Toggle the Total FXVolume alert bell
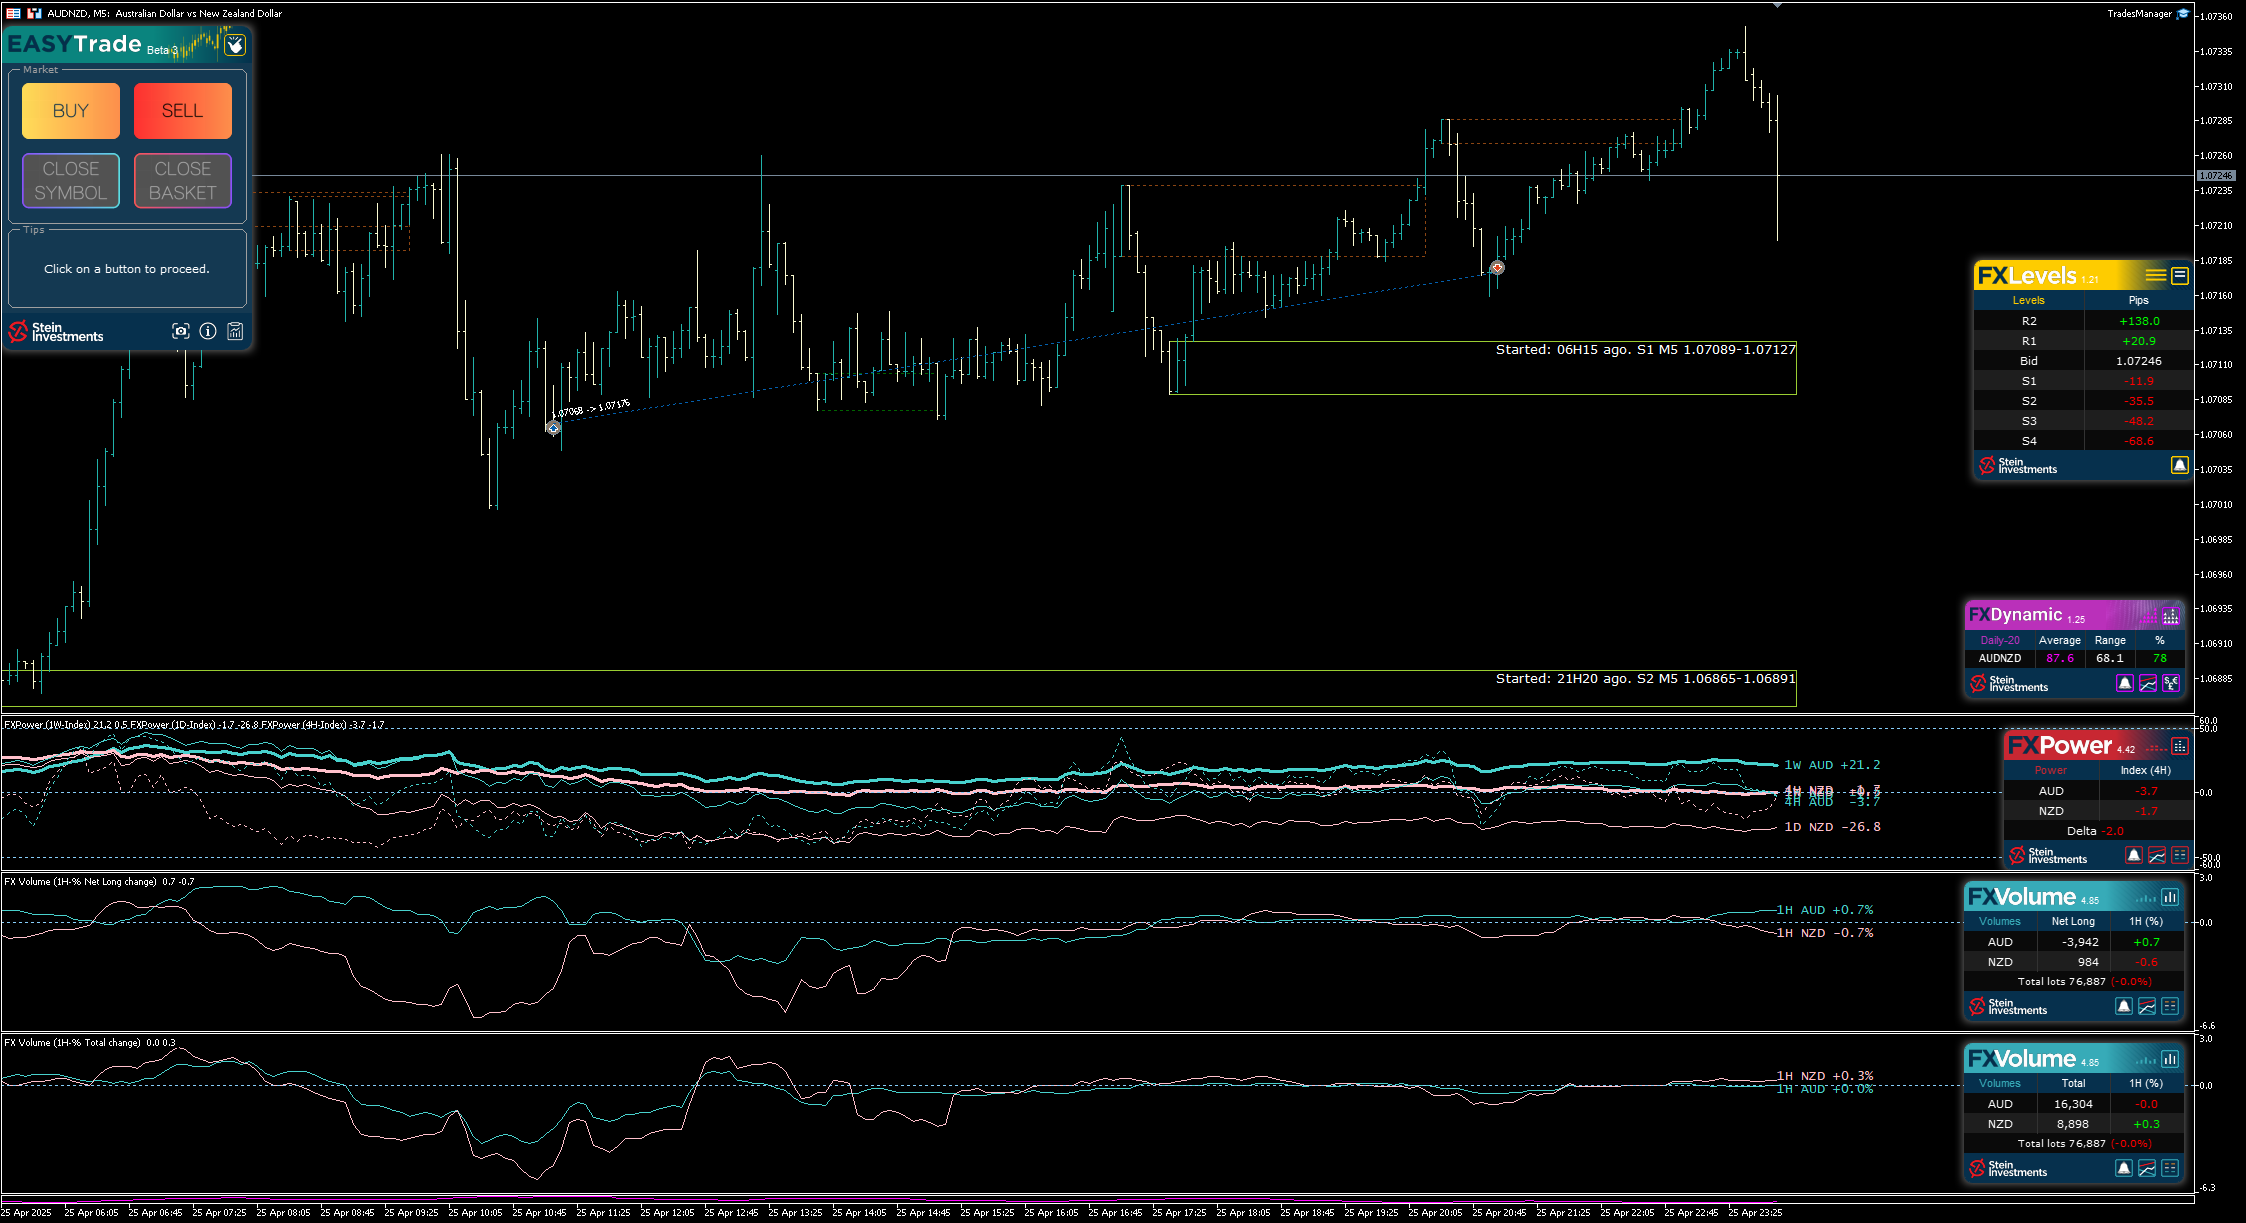 (x=2124, y=1168)
